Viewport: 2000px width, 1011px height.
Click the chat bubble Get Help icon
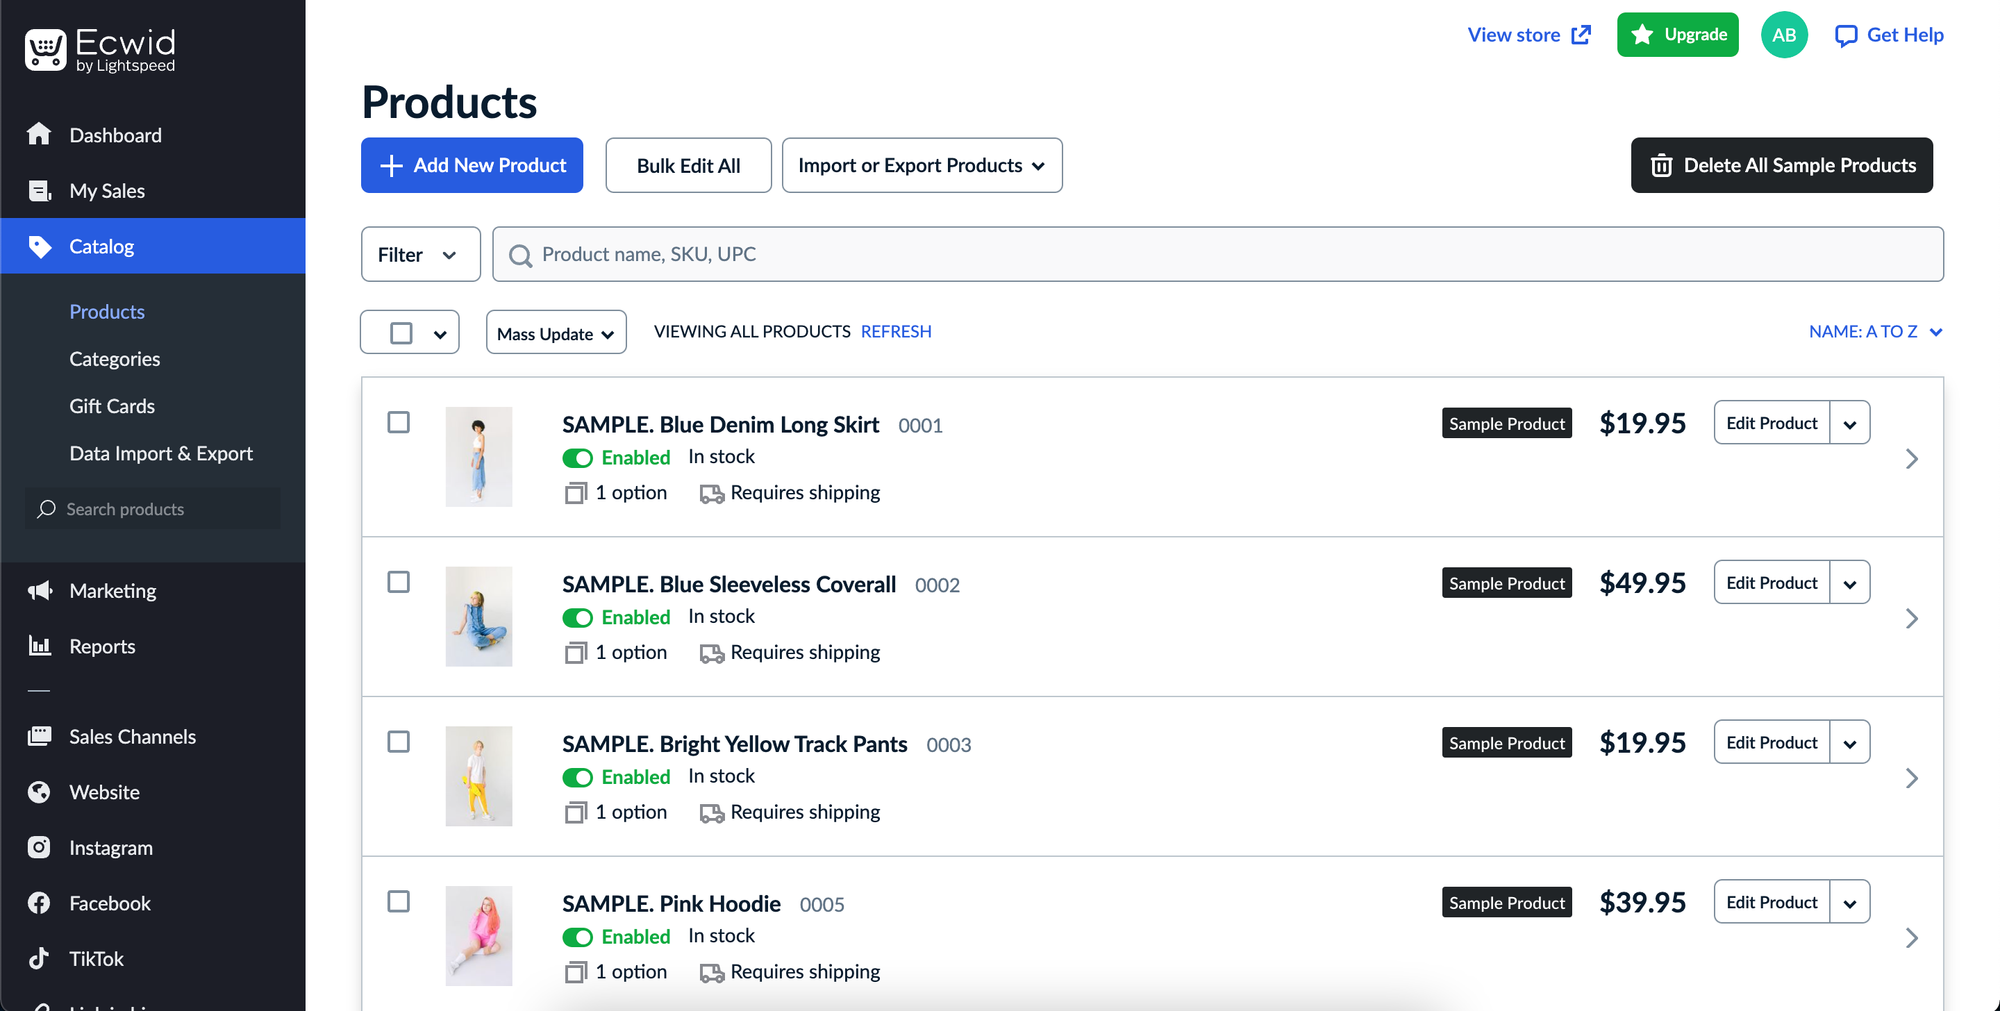click(1846, 36)
